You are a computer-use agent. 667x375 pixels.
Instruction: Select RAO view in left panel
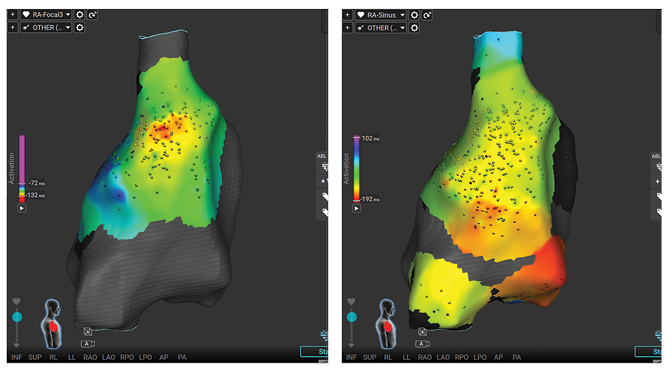[x=90, y=357]
